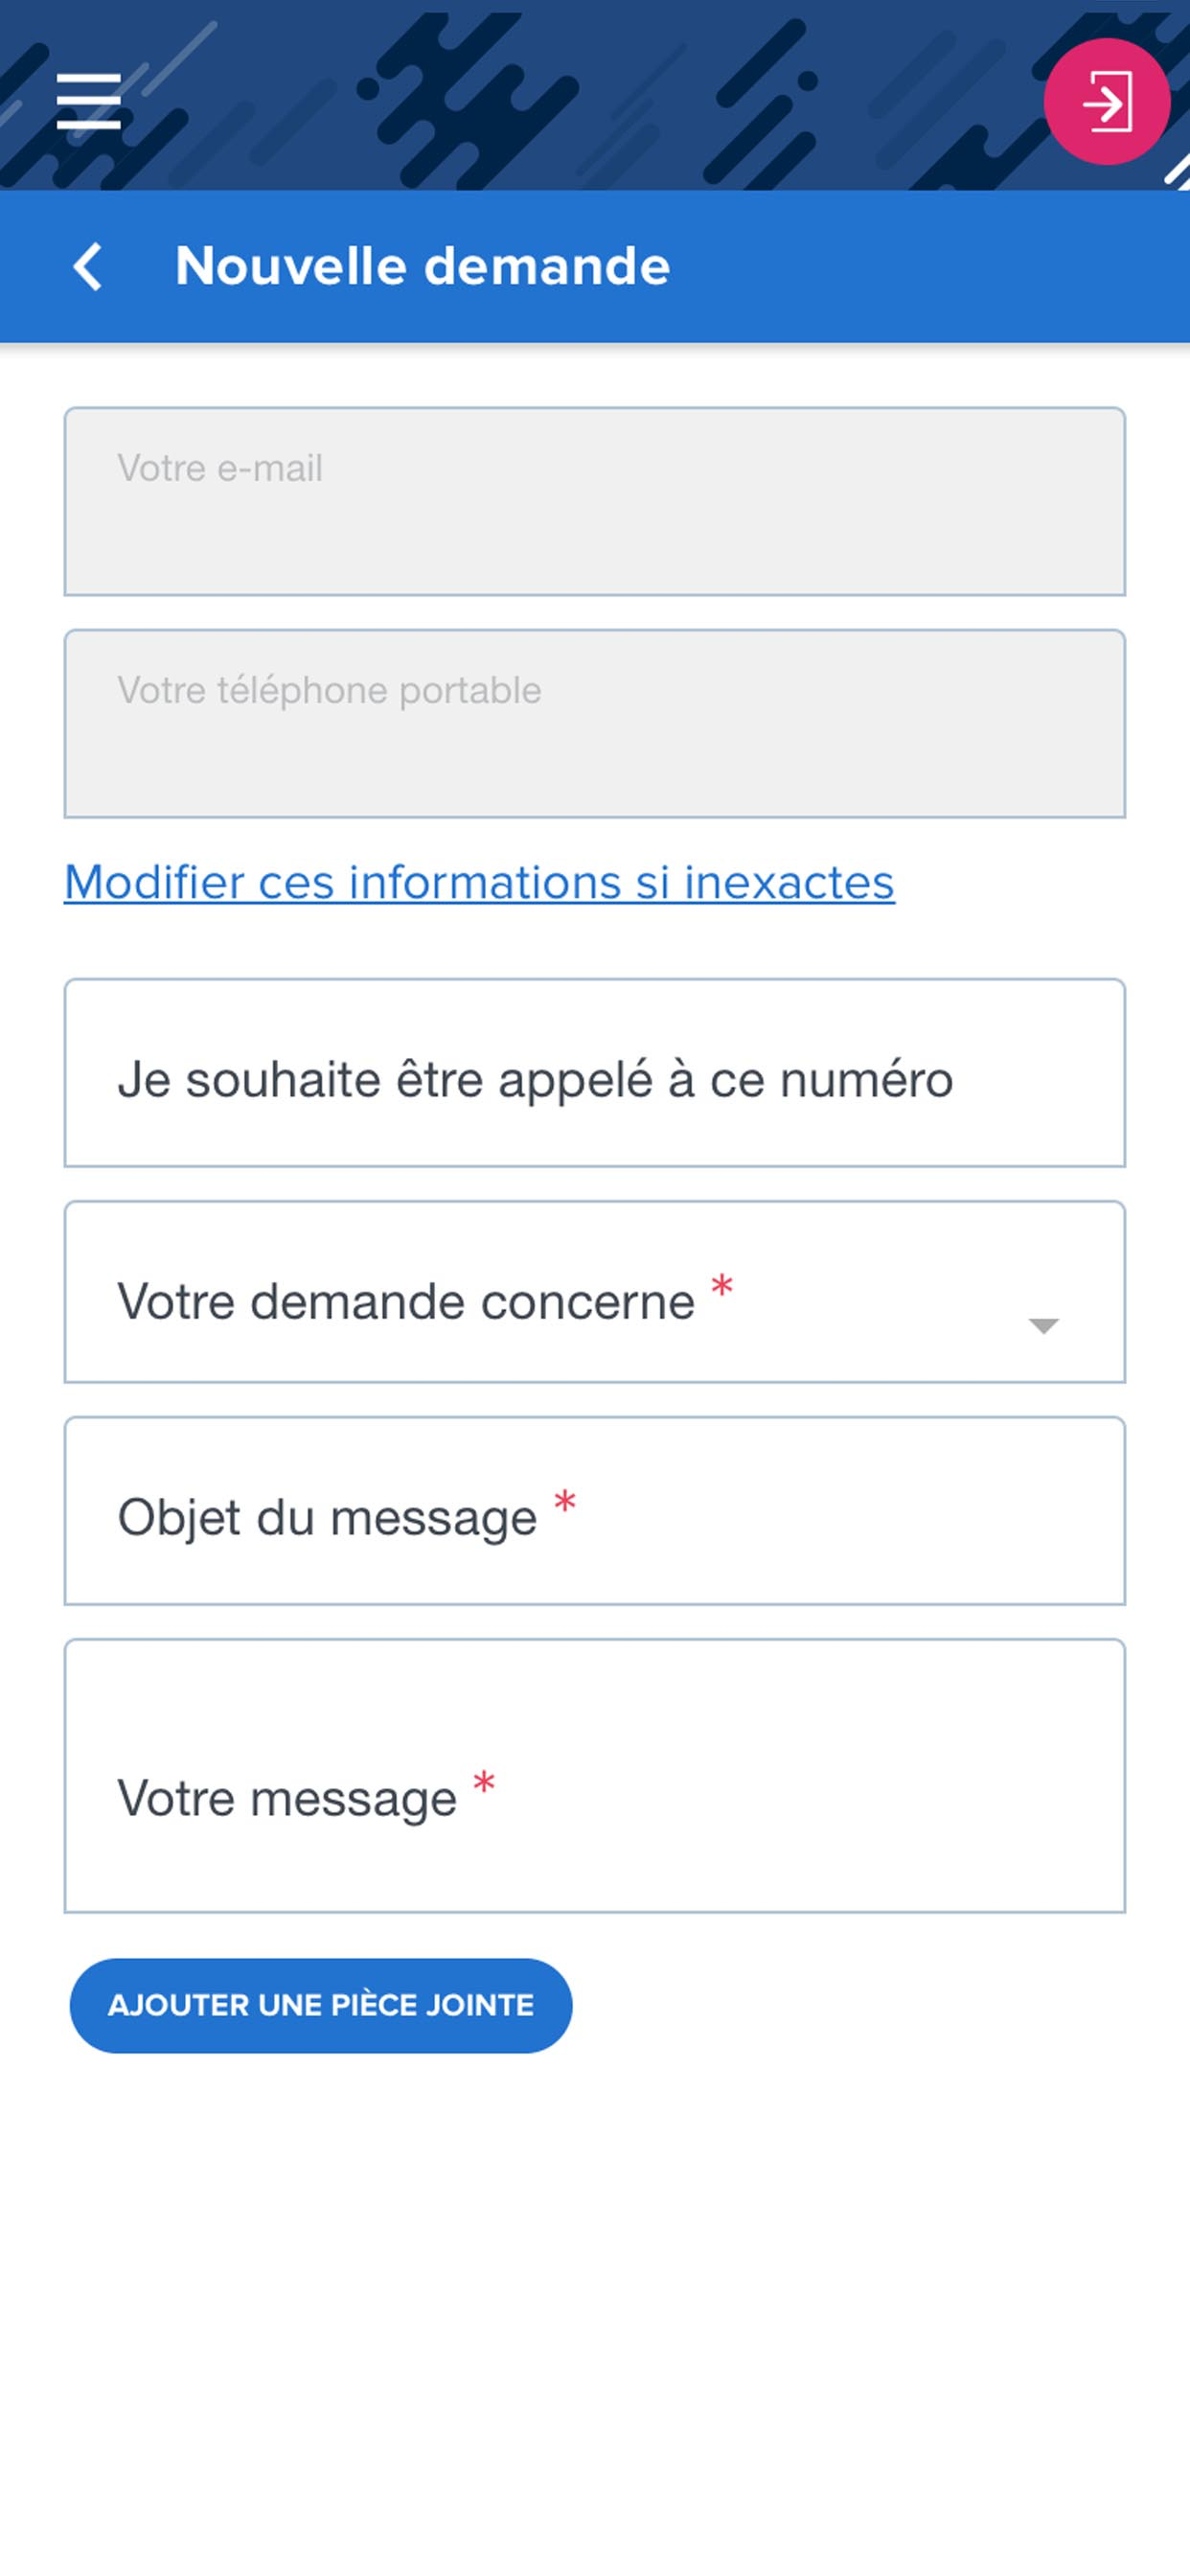Go back with the left chevron arrow
This screenshot has width=1190, height=2576.
click(x=88, y=267)
